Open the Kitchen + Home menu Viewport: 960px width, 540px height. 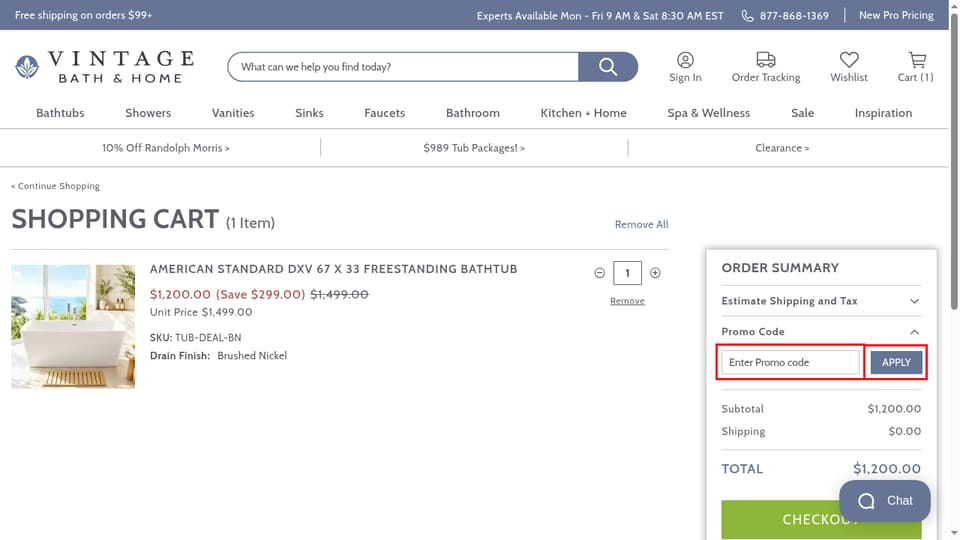pyautogui.click(x=583, y=113)
